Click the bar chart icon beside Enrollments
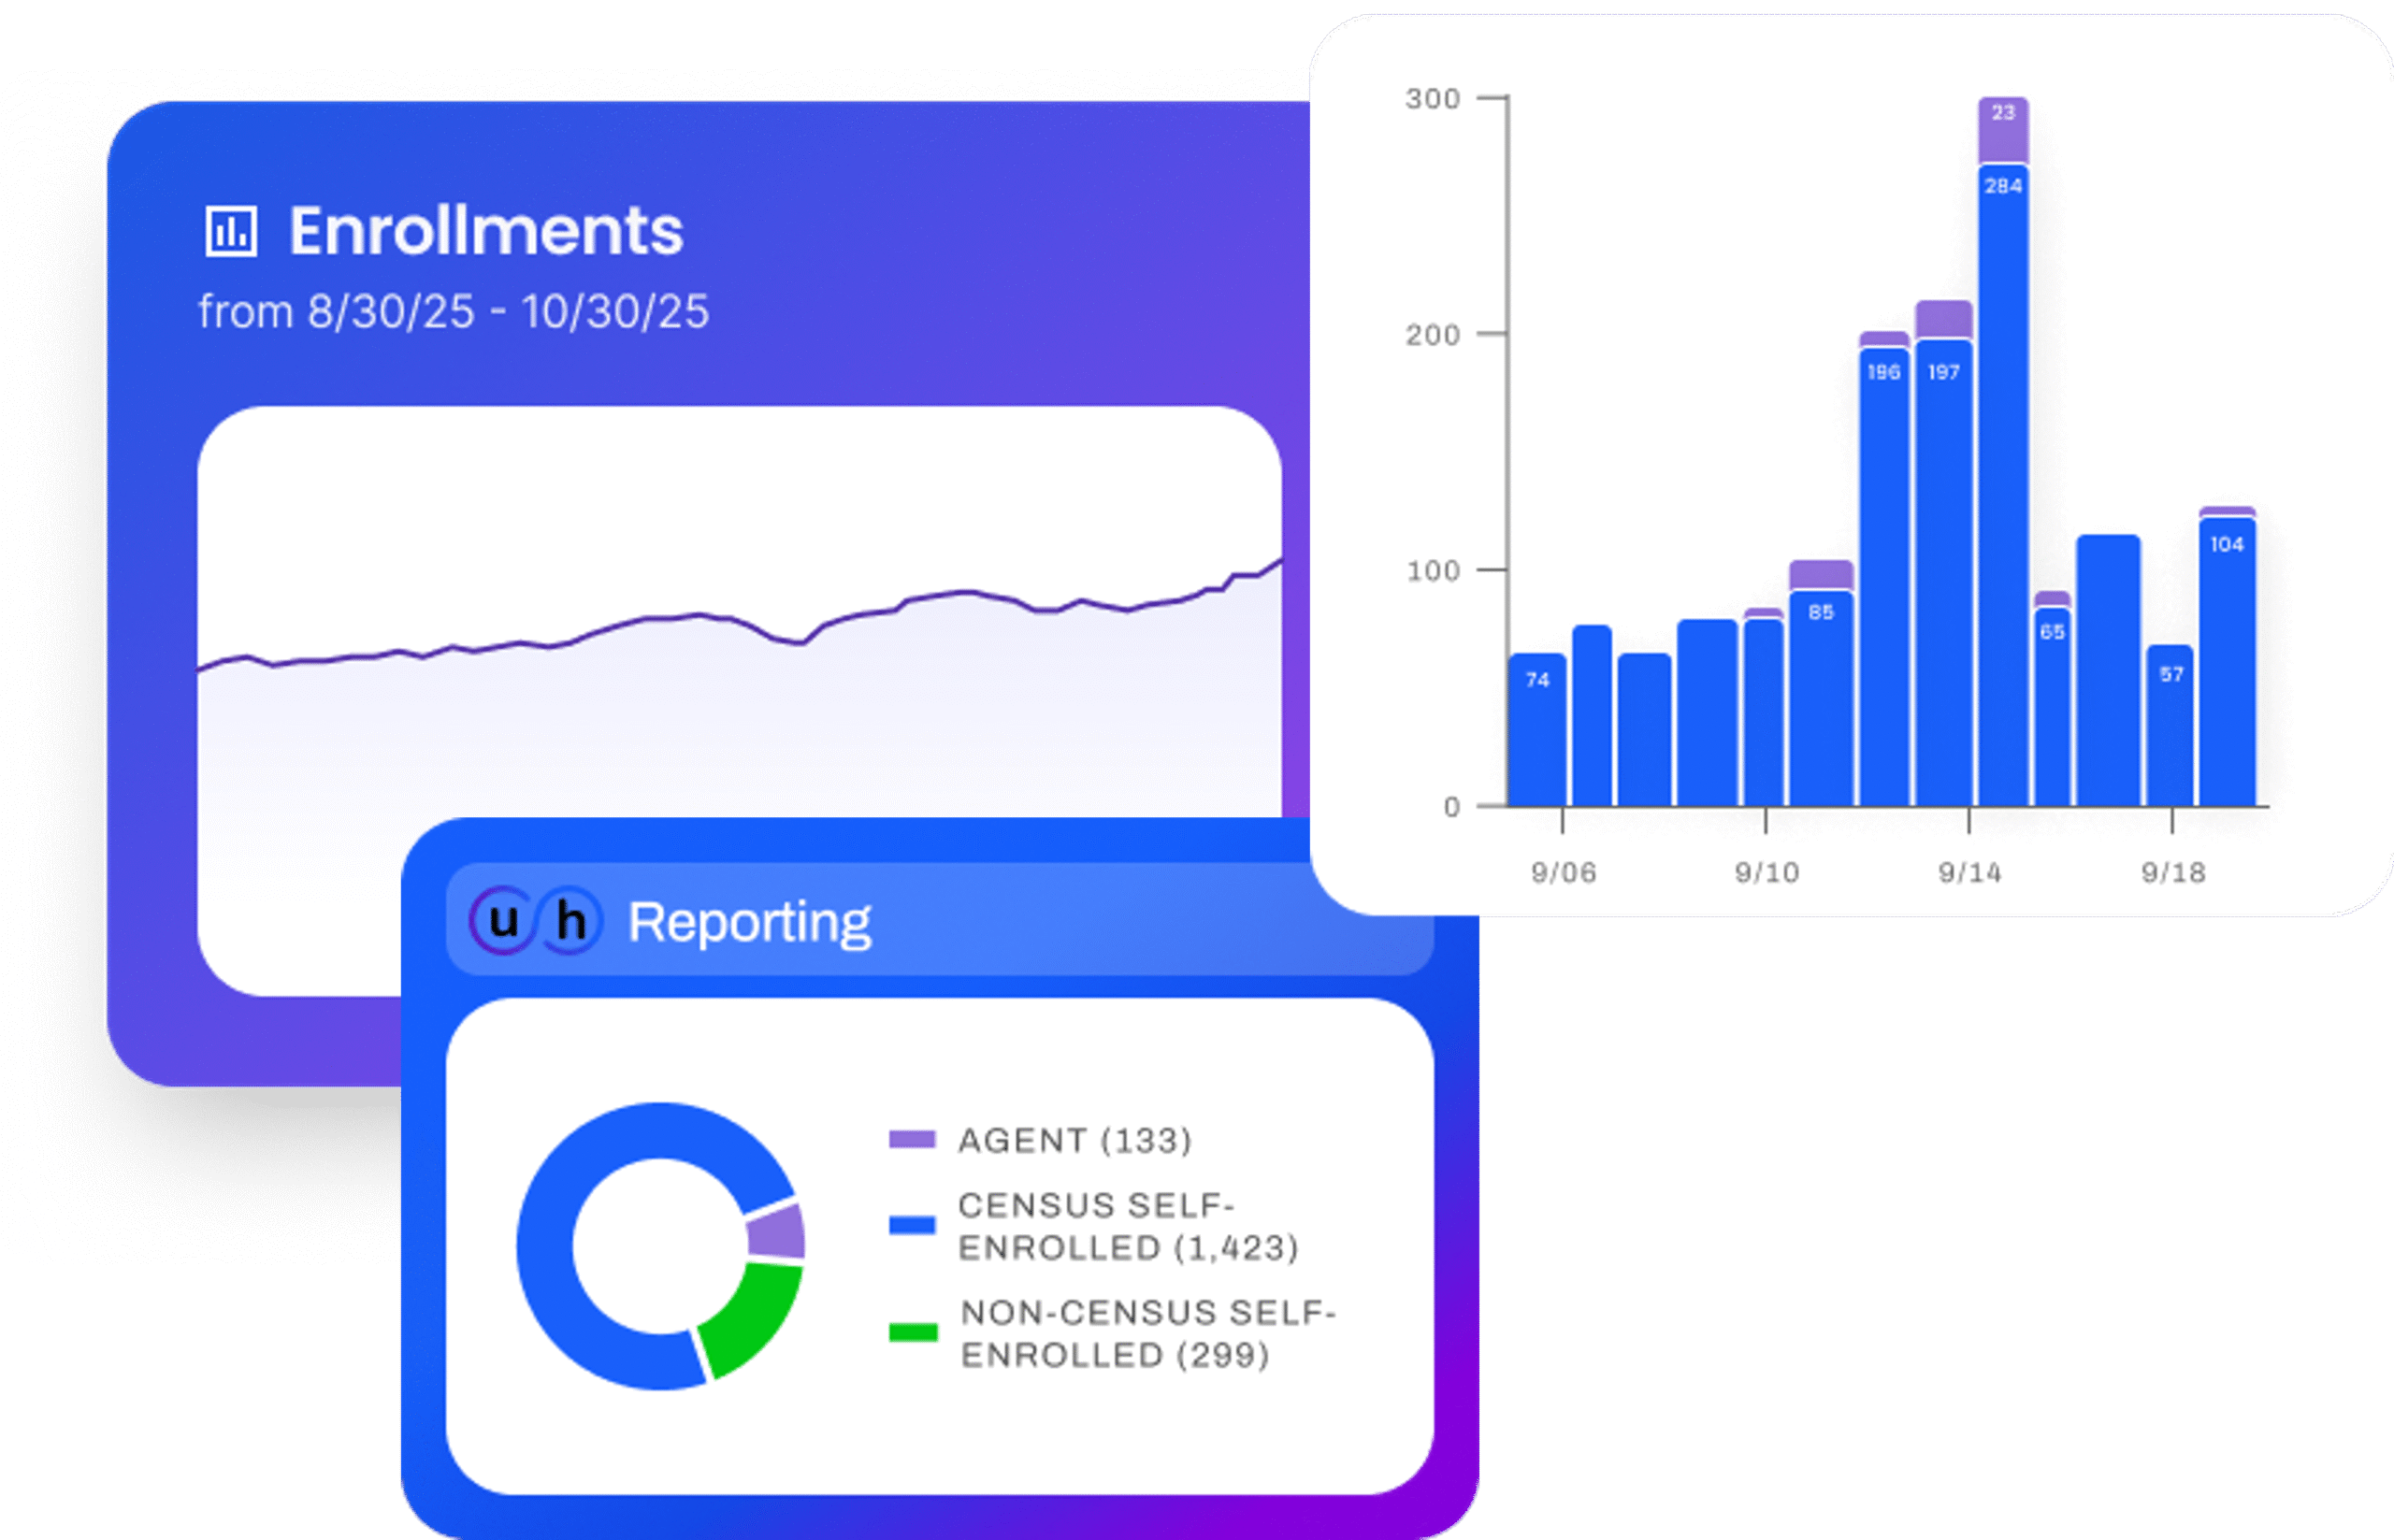The width and height of the screenshot is (2394, 1540). click(231, 231)
